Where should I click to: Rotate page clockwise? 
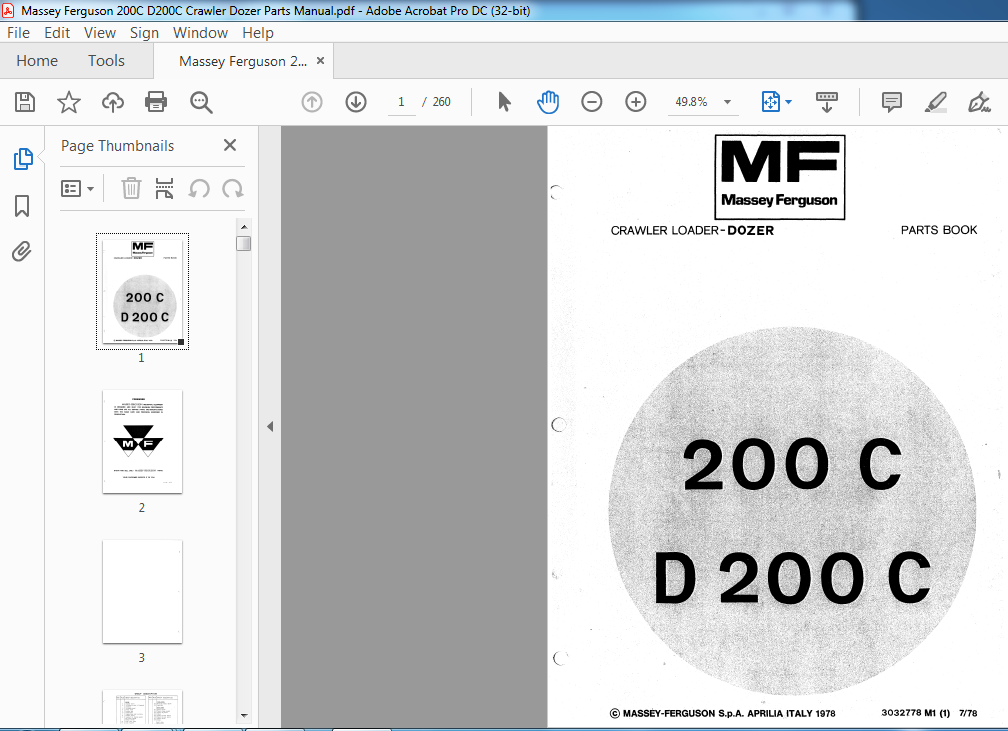232,189
